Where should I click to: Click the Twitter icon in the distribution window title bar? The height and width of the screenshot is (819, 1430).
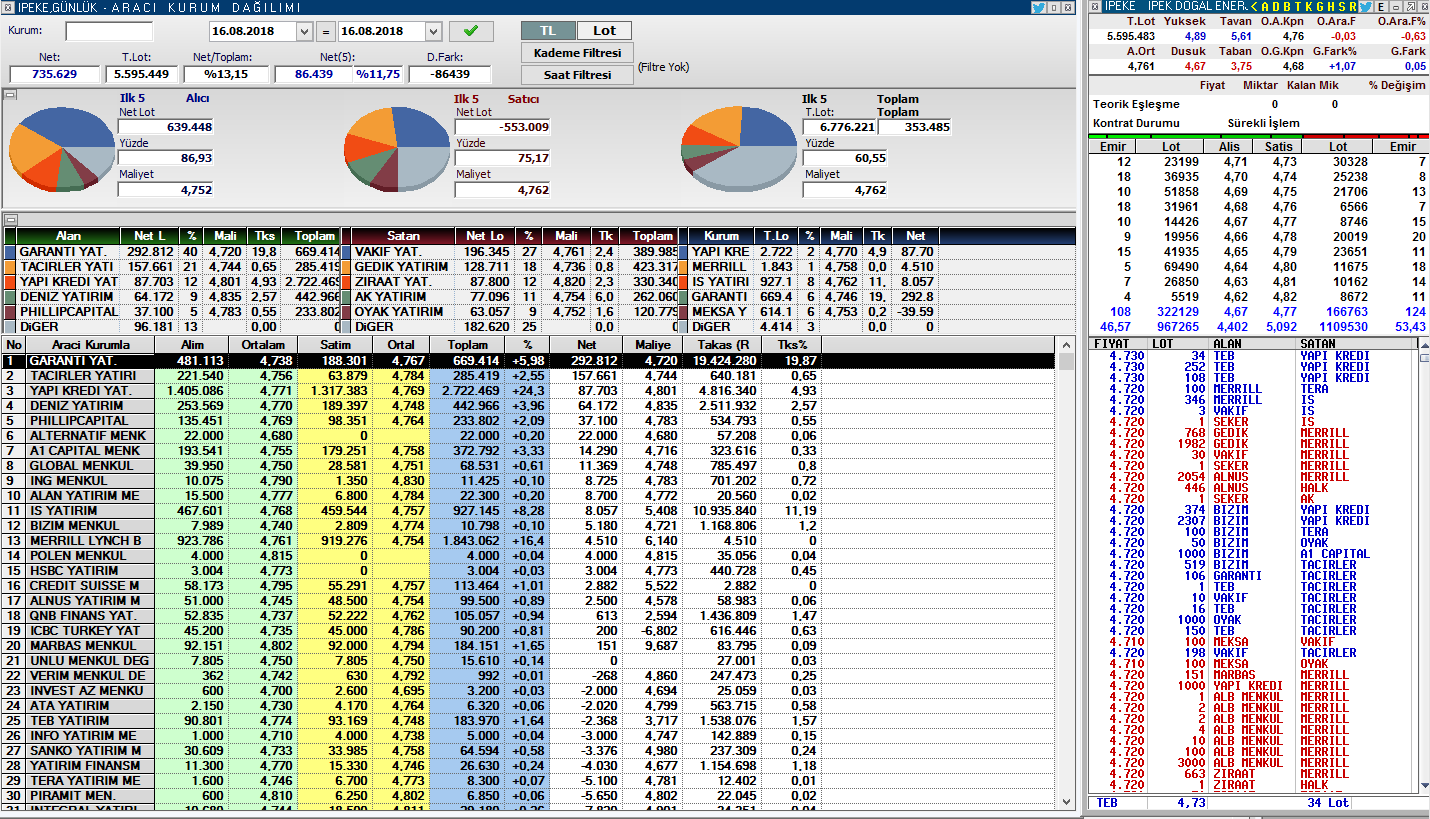pyautogui.click(x=1038, y=7)
